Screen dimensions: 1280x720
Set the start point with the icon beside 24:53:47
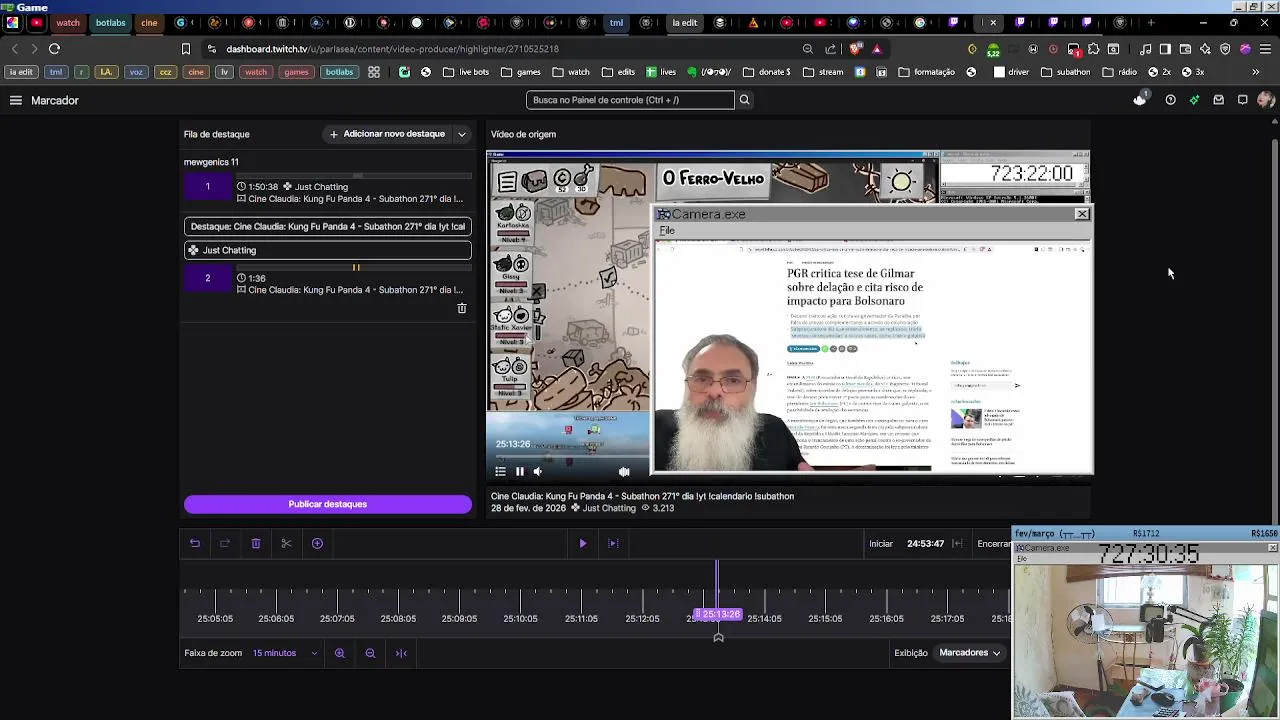click(x=957, y=543)
